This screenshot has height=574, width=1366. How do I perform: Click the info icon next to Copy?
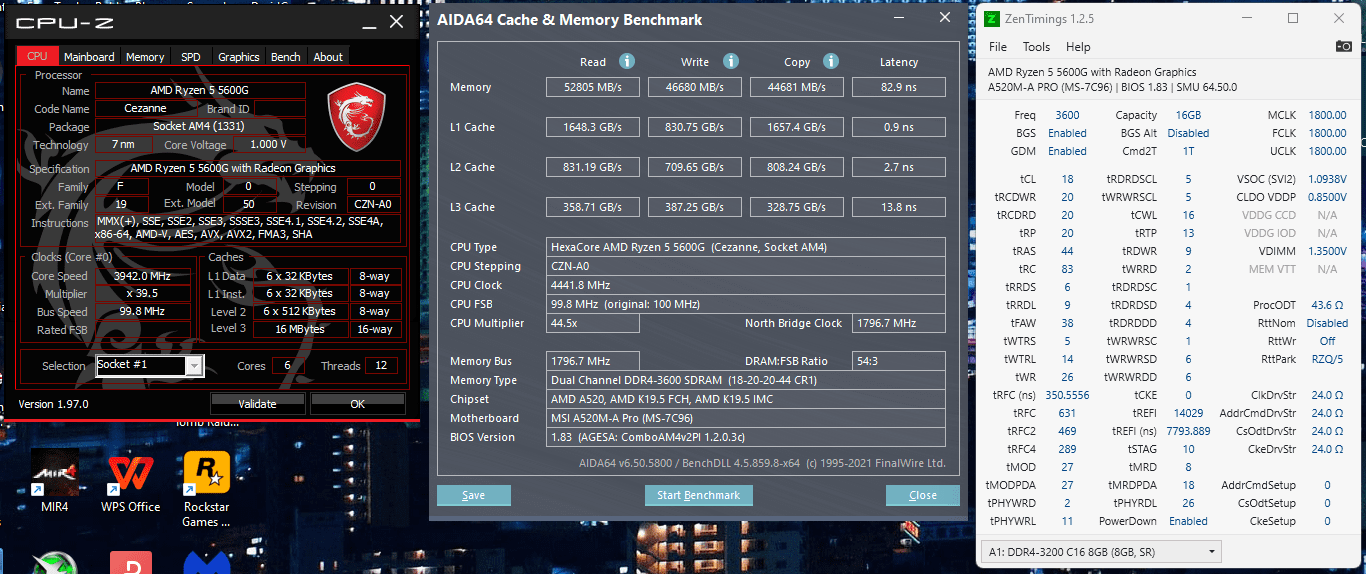tap(831, 61)
